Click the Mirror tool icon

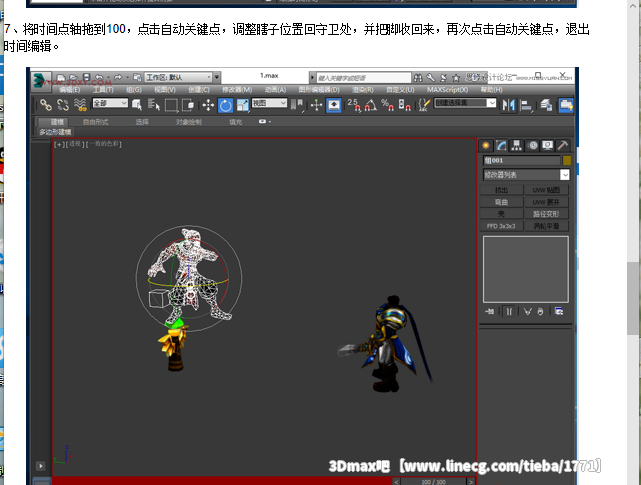(x=509, y=105)
